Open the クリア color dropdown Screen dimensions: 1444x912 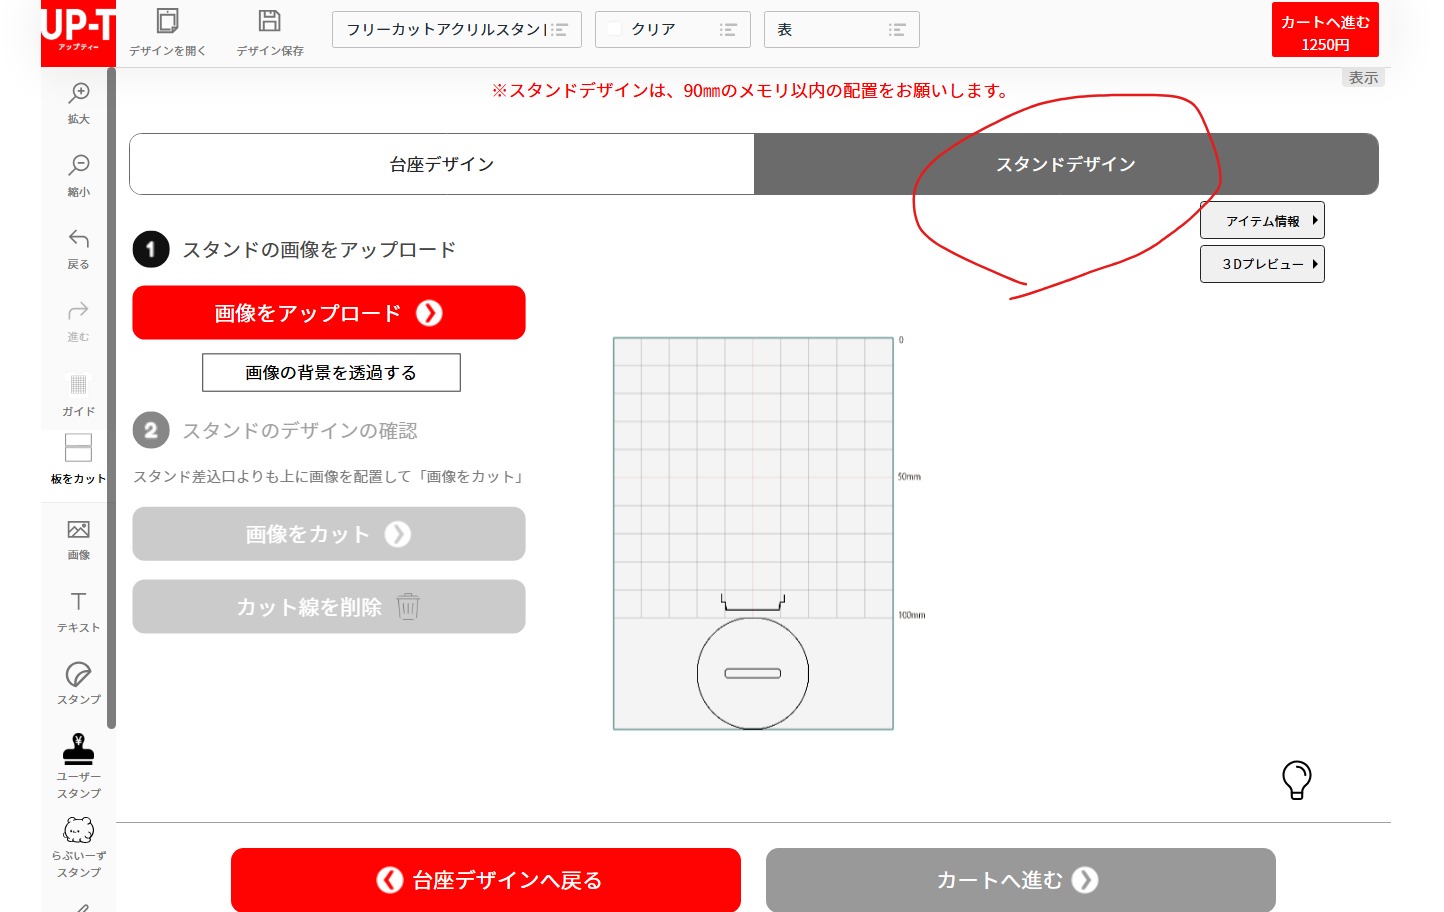pos(672,29)
